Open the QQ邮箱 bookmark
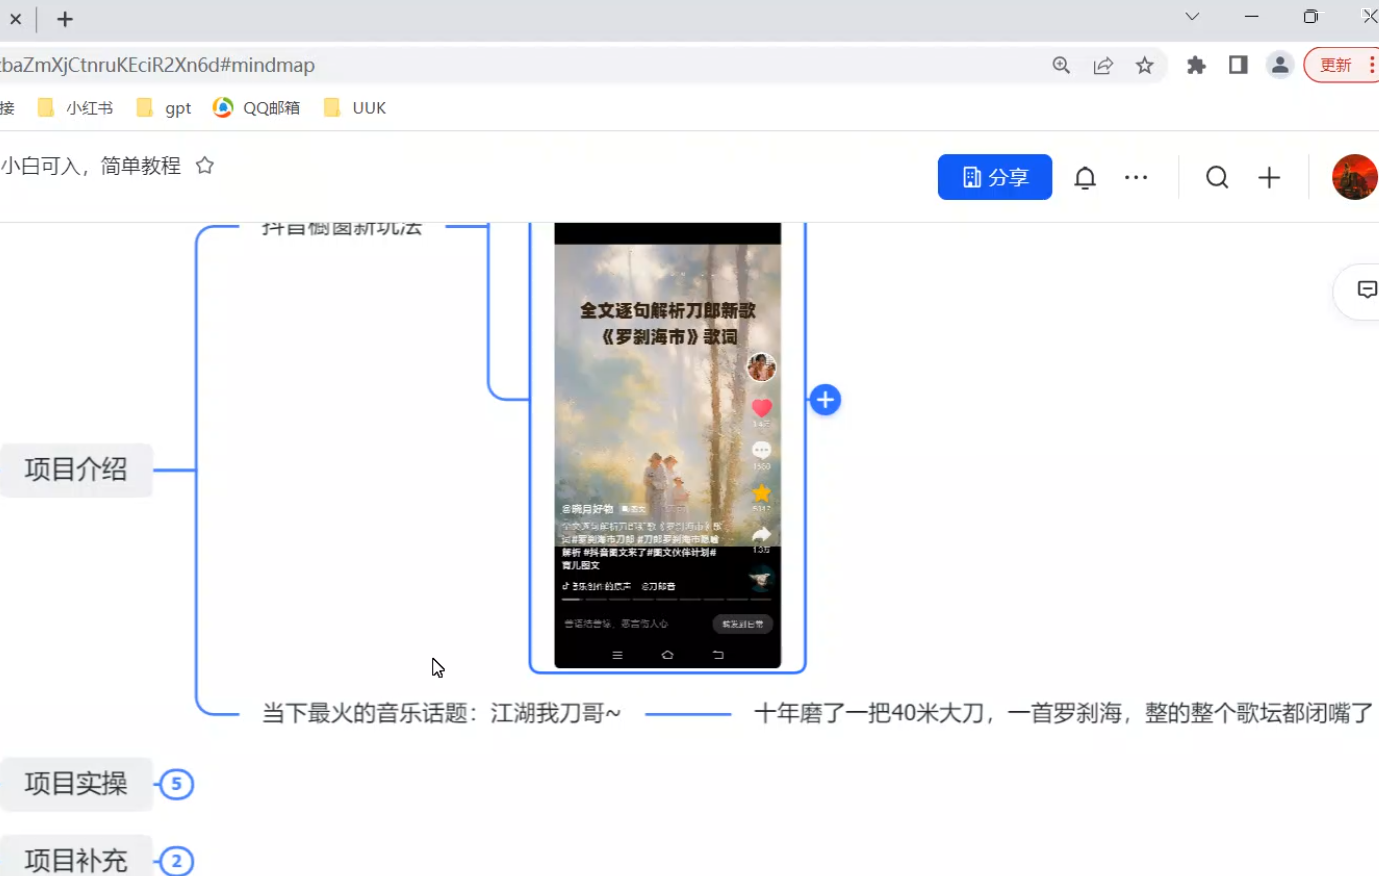 [x=257, y=108]
